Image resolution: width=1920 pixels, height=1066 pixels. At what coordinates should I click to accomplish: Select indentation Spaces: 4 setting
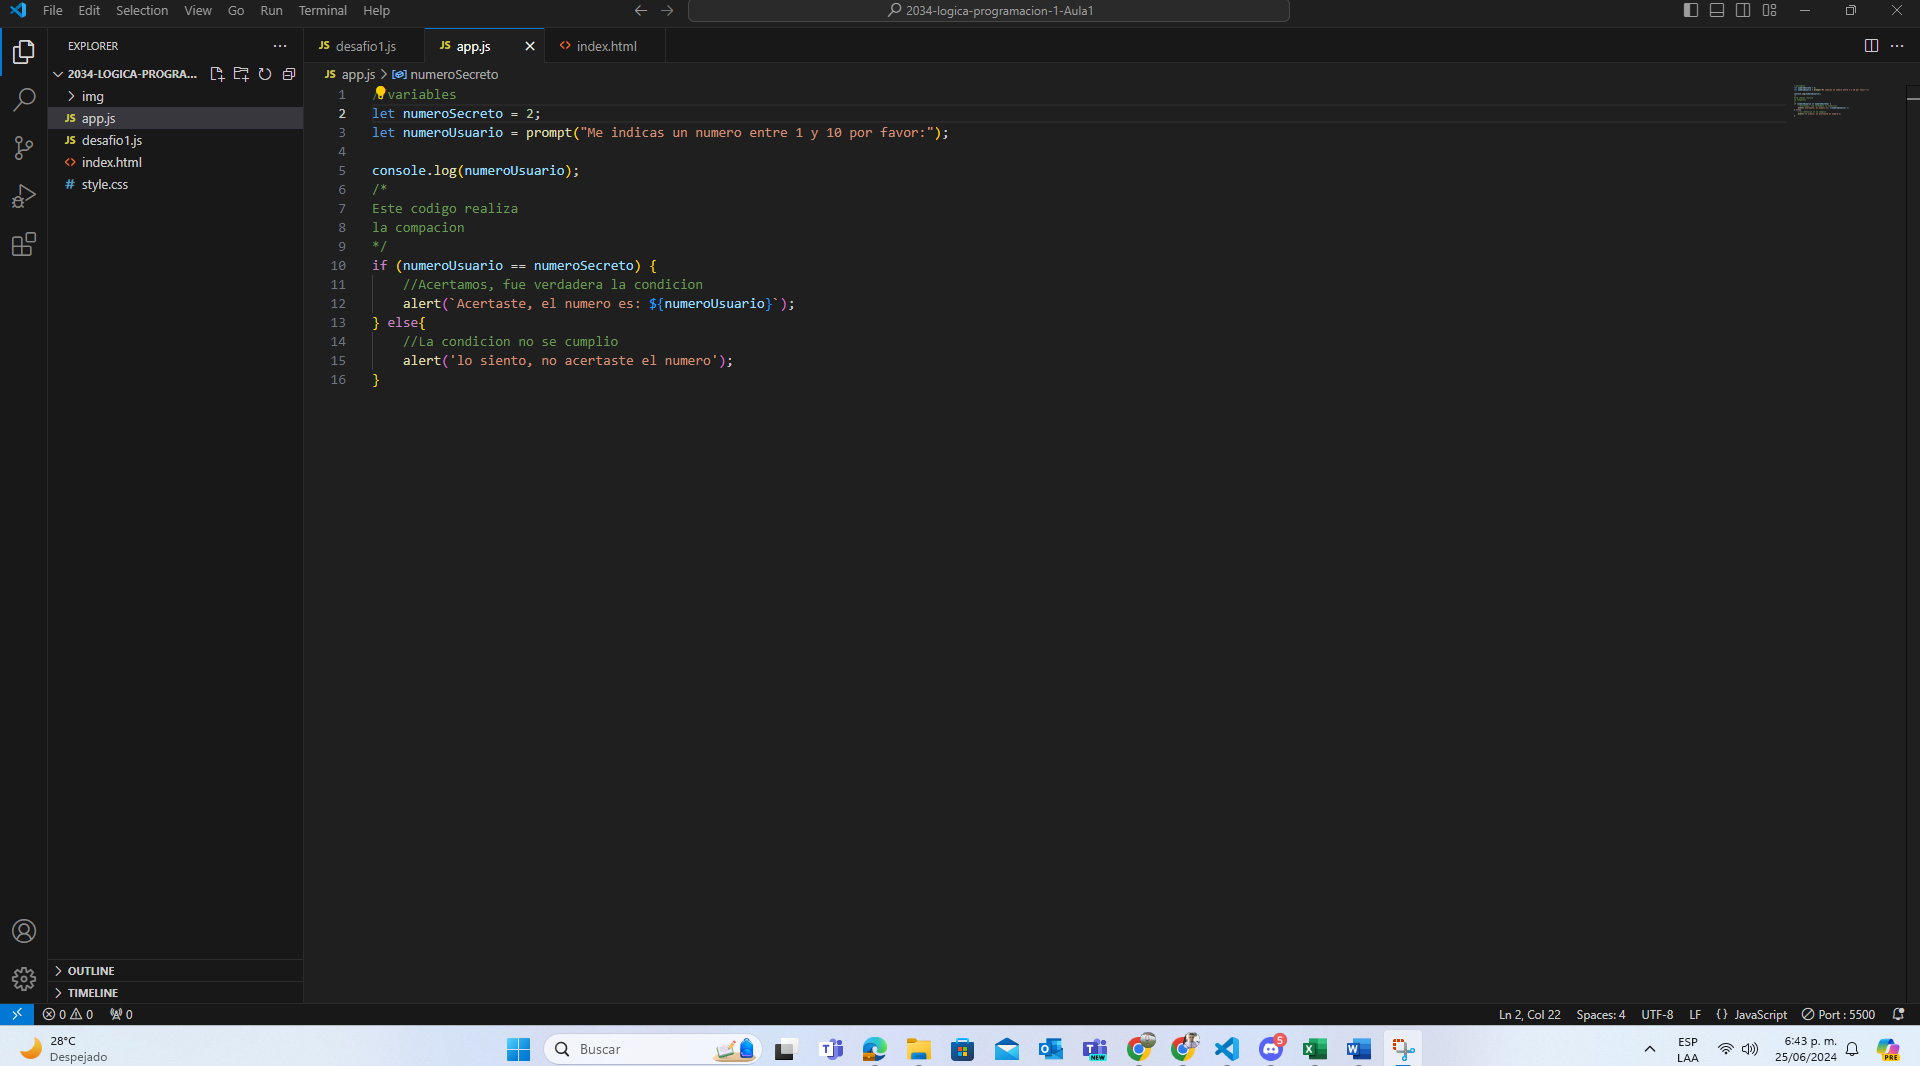point(1600,1014)
